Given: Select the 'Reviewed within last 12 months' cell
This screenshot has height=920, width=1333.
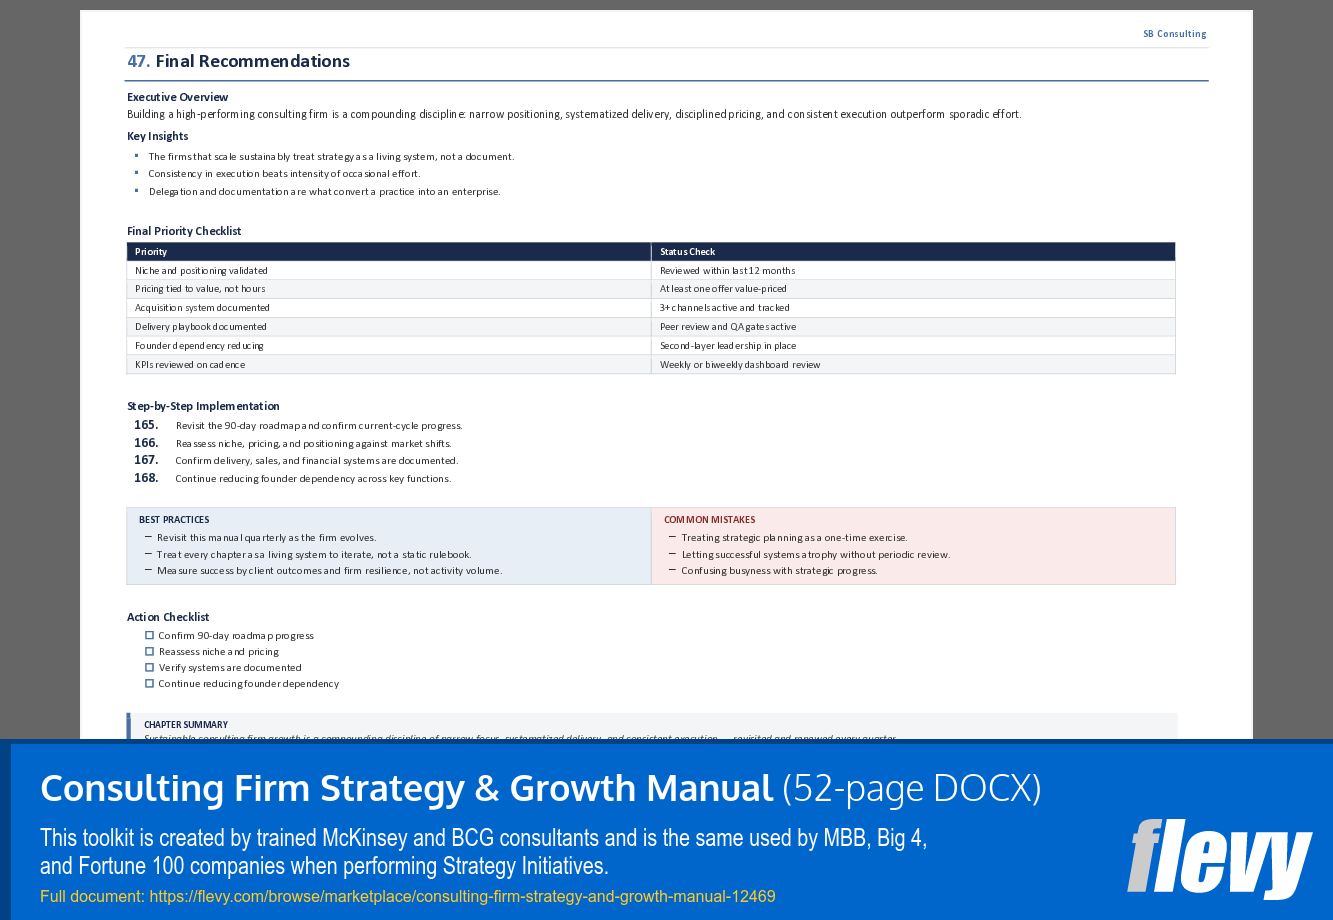Looking at the screenshot, I should [913, 271].
